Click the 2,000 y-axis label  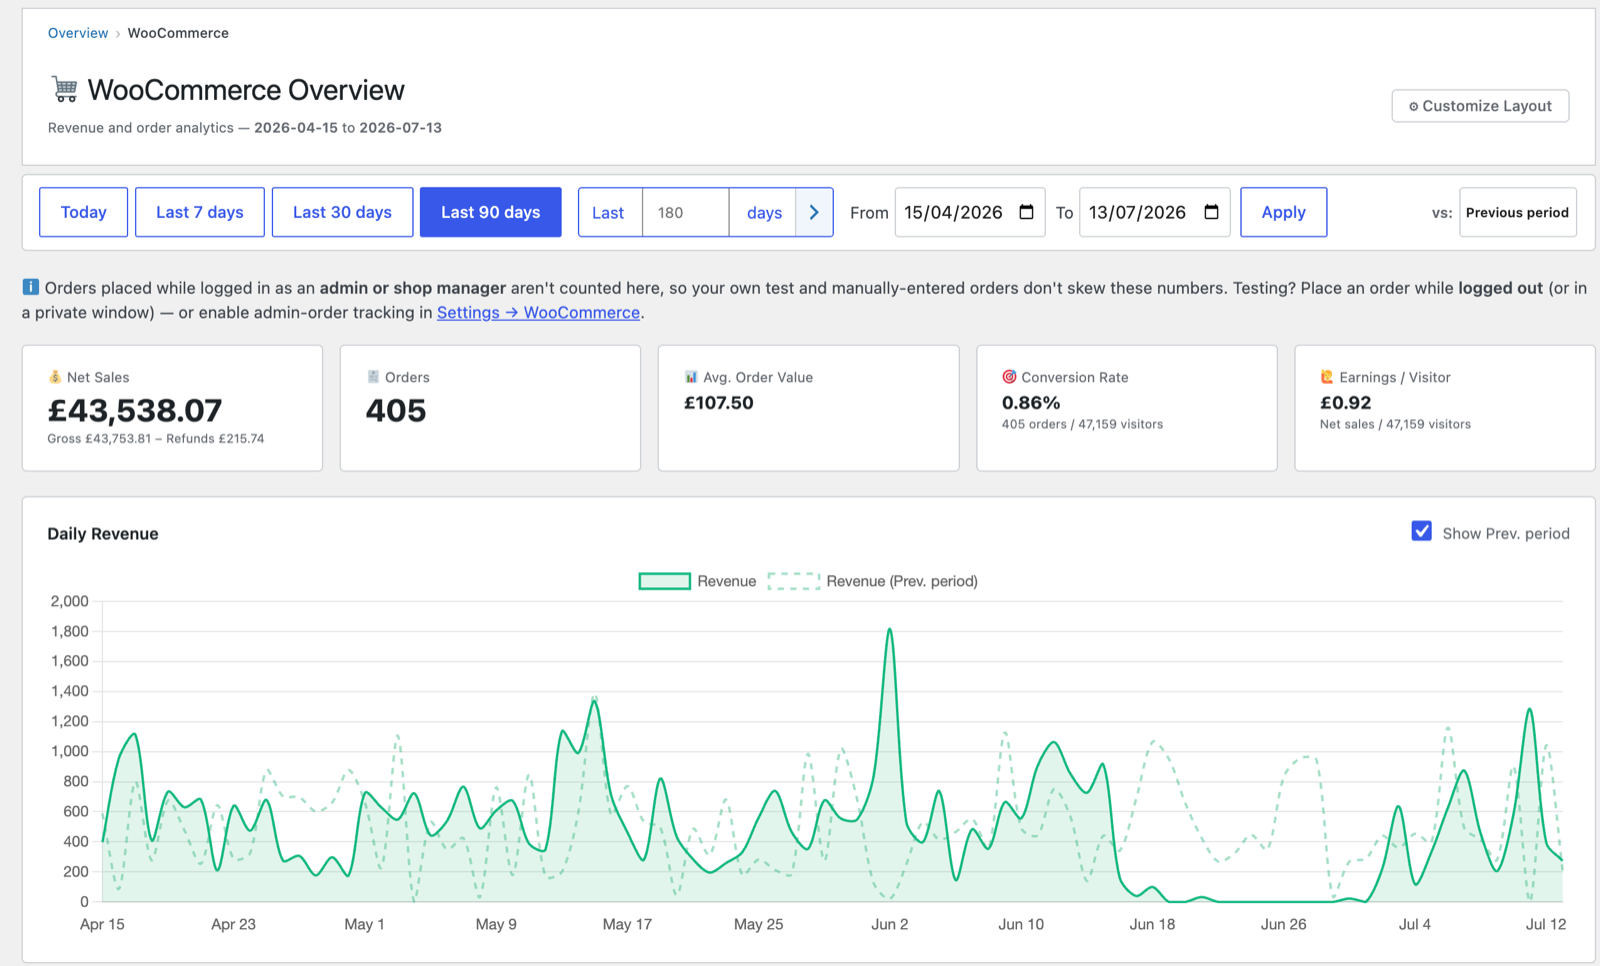70,601
